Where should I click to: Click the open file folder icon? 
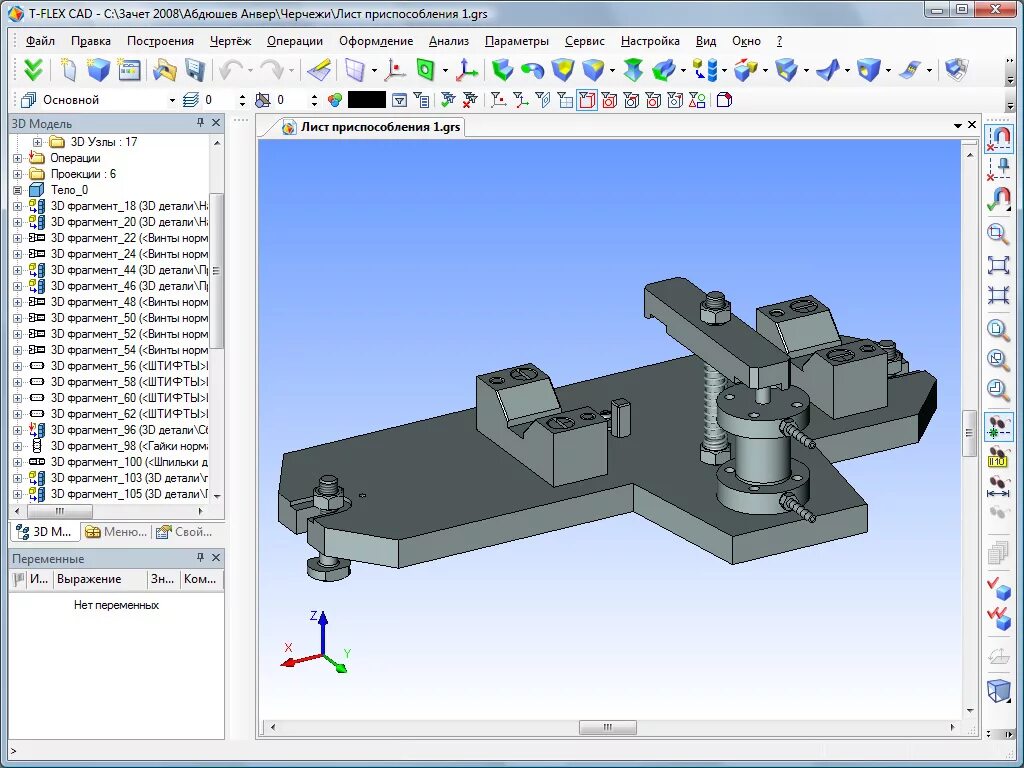click(165, 69)
